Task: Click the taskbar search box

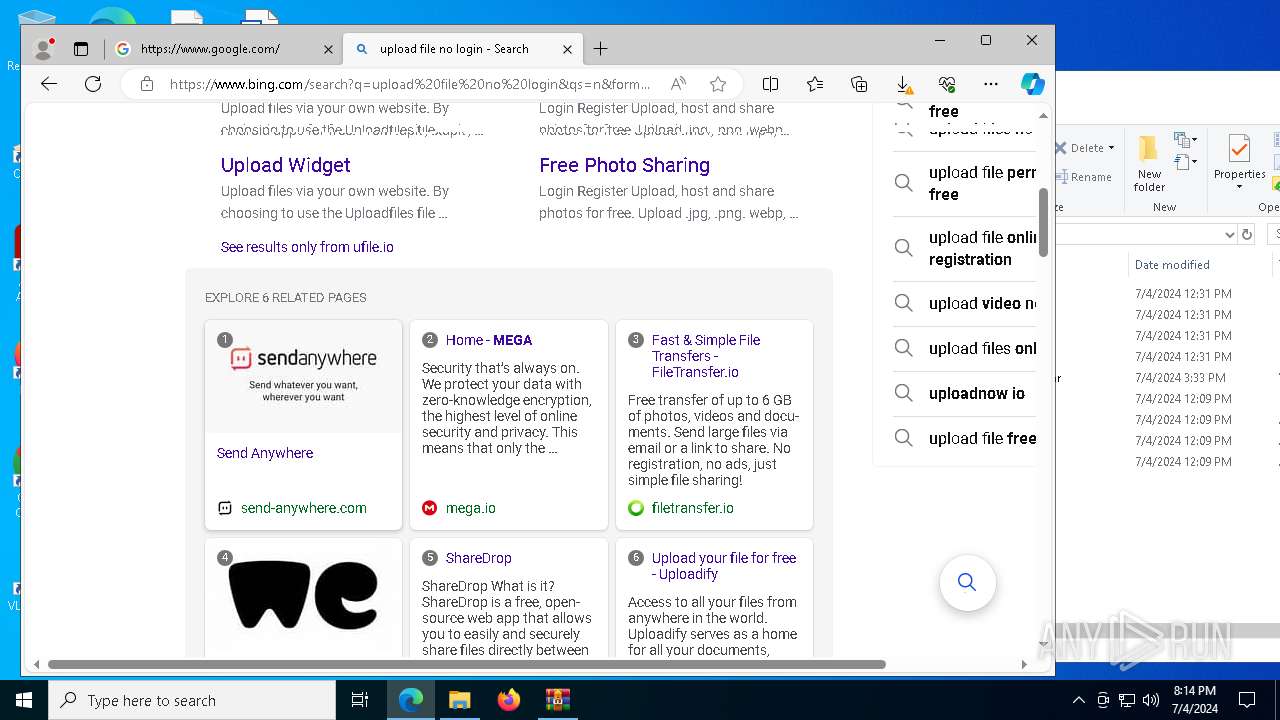Action: 192,700
